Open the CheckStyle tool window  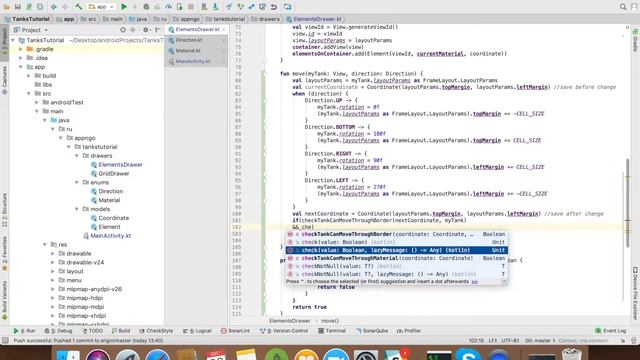[156, 331]
